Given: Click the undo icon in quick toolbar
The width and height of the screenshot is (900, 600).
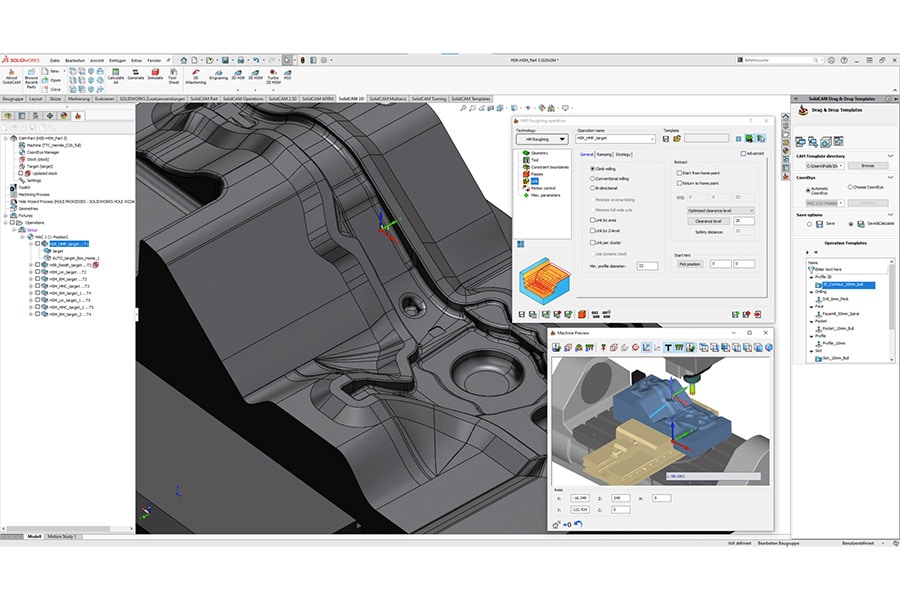Looking at the screenshot, I should click(255, 60).
